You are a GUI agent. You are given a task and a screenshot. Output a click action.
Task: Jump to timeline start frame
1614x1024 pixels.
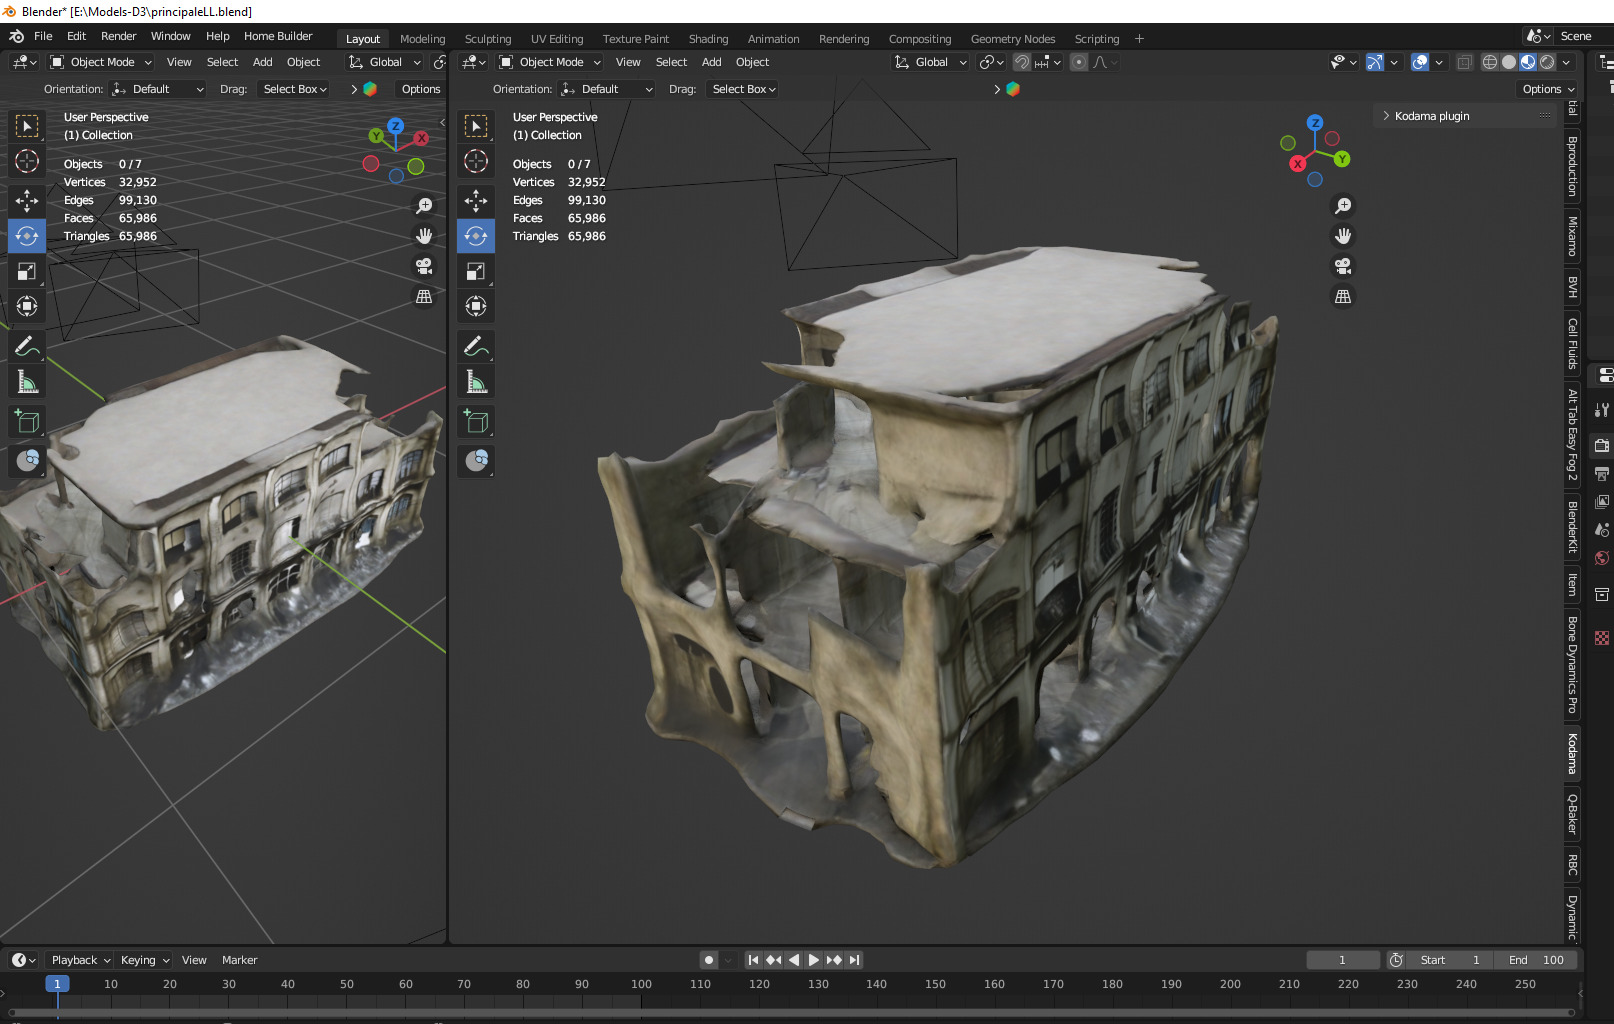[x=753, y=960]
